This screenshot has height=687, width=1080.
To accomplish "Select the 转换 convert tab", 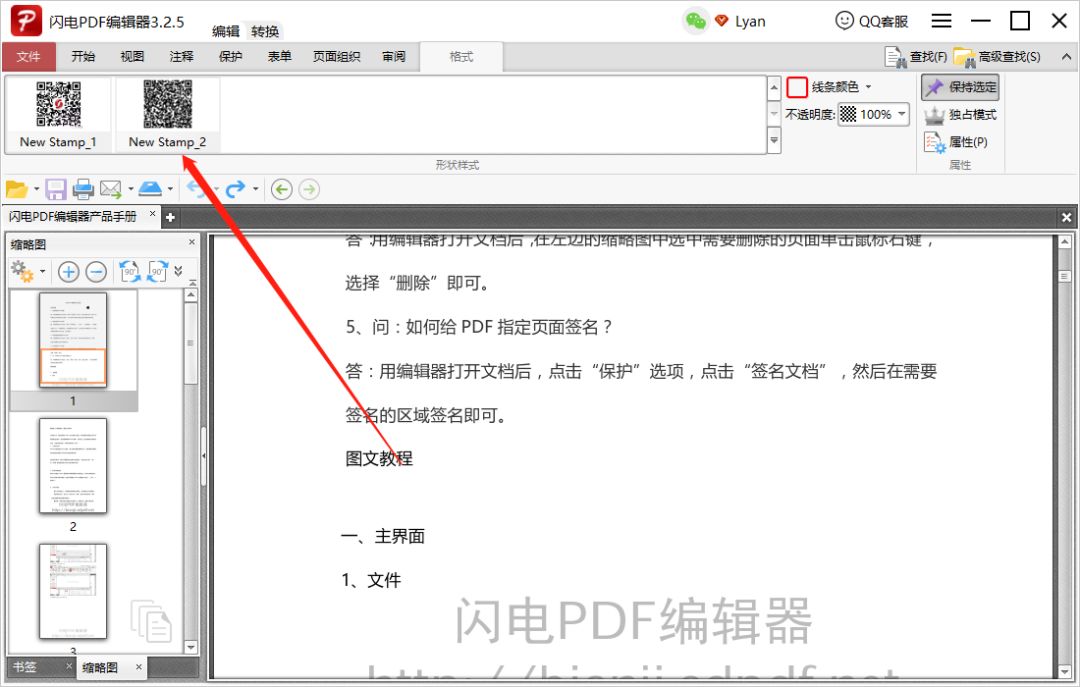I will coord(264,31).
